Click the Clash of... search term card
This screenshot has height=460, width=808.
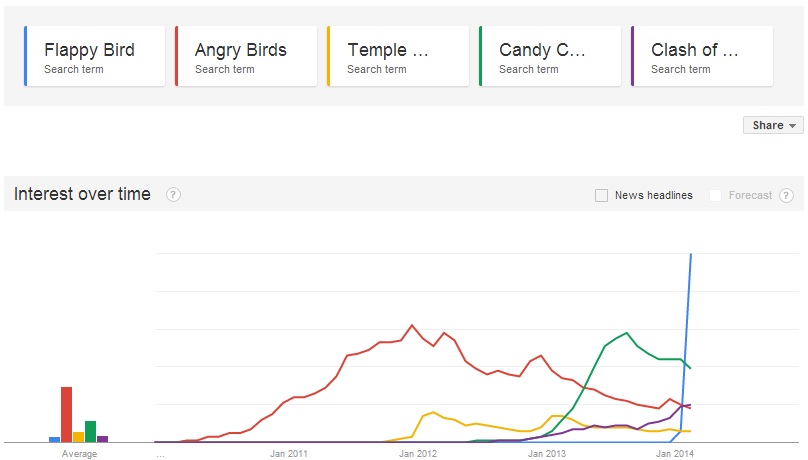click(702, 56)
